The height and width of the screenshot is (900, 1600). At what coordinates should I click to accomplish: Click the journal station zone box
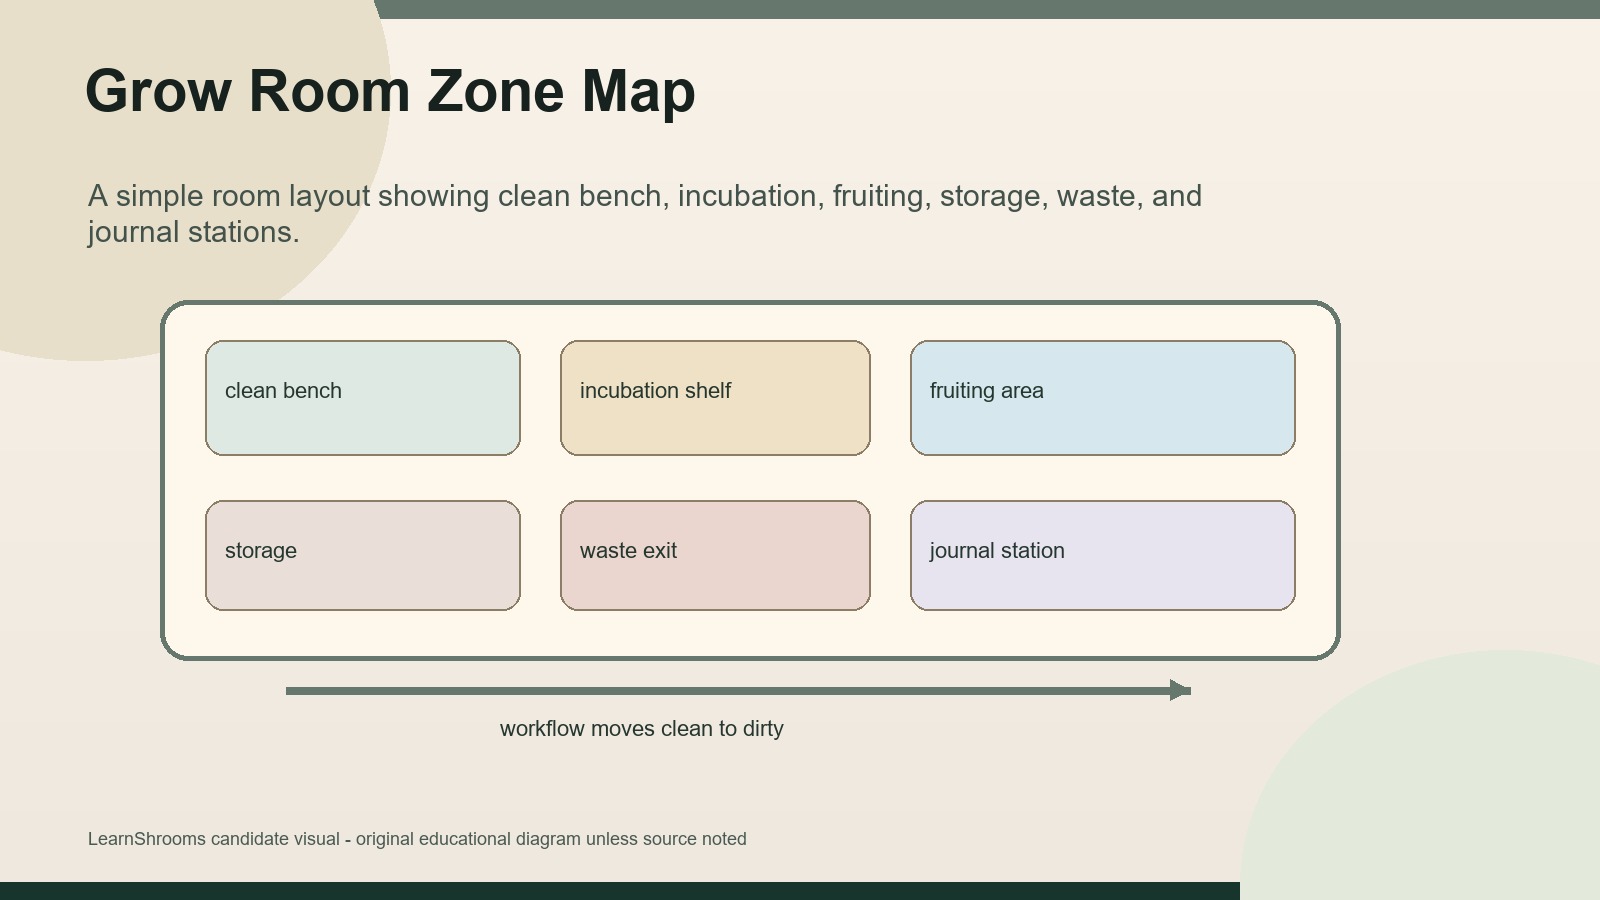tap(1103, 555)
